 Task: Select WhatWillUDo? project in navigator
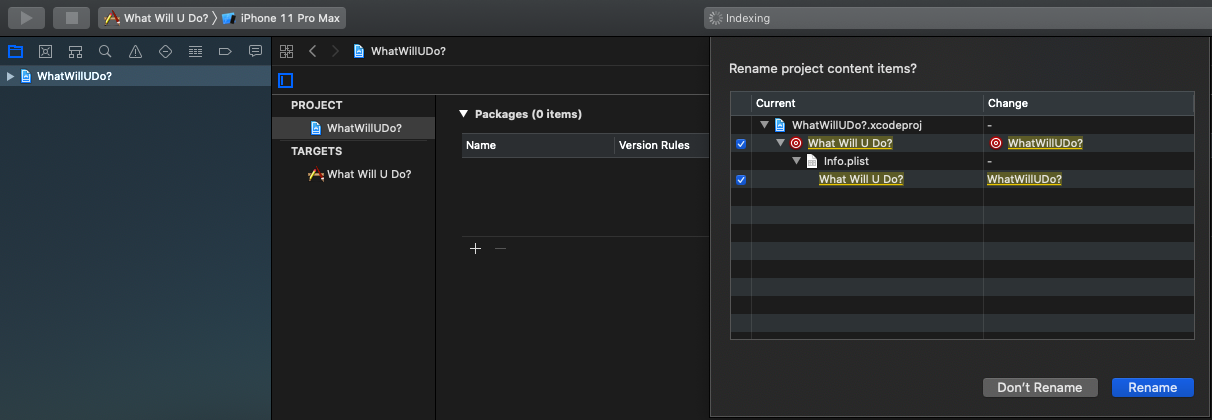click(x=135, y=76)
